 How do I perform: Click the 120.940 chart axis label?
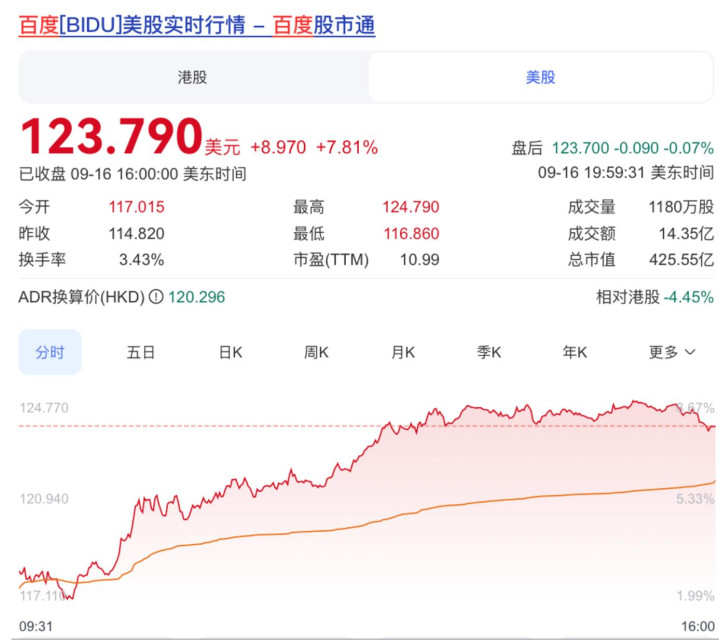(x=44, y=498)
